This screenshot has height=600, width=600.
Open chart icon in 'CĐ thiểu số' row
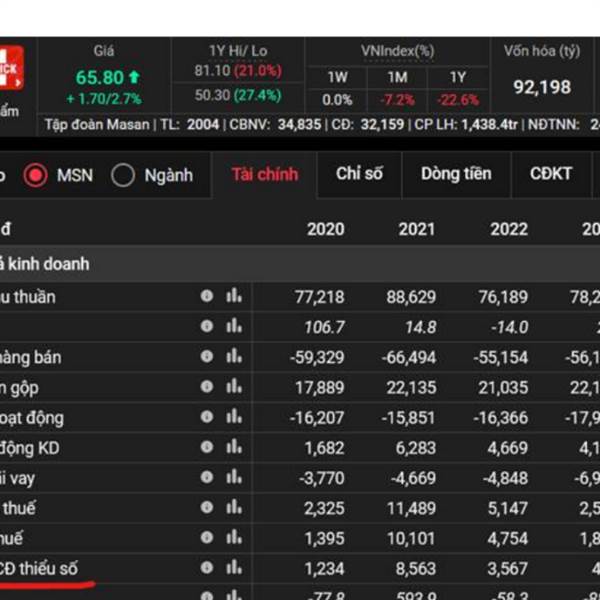pos(234,567)
